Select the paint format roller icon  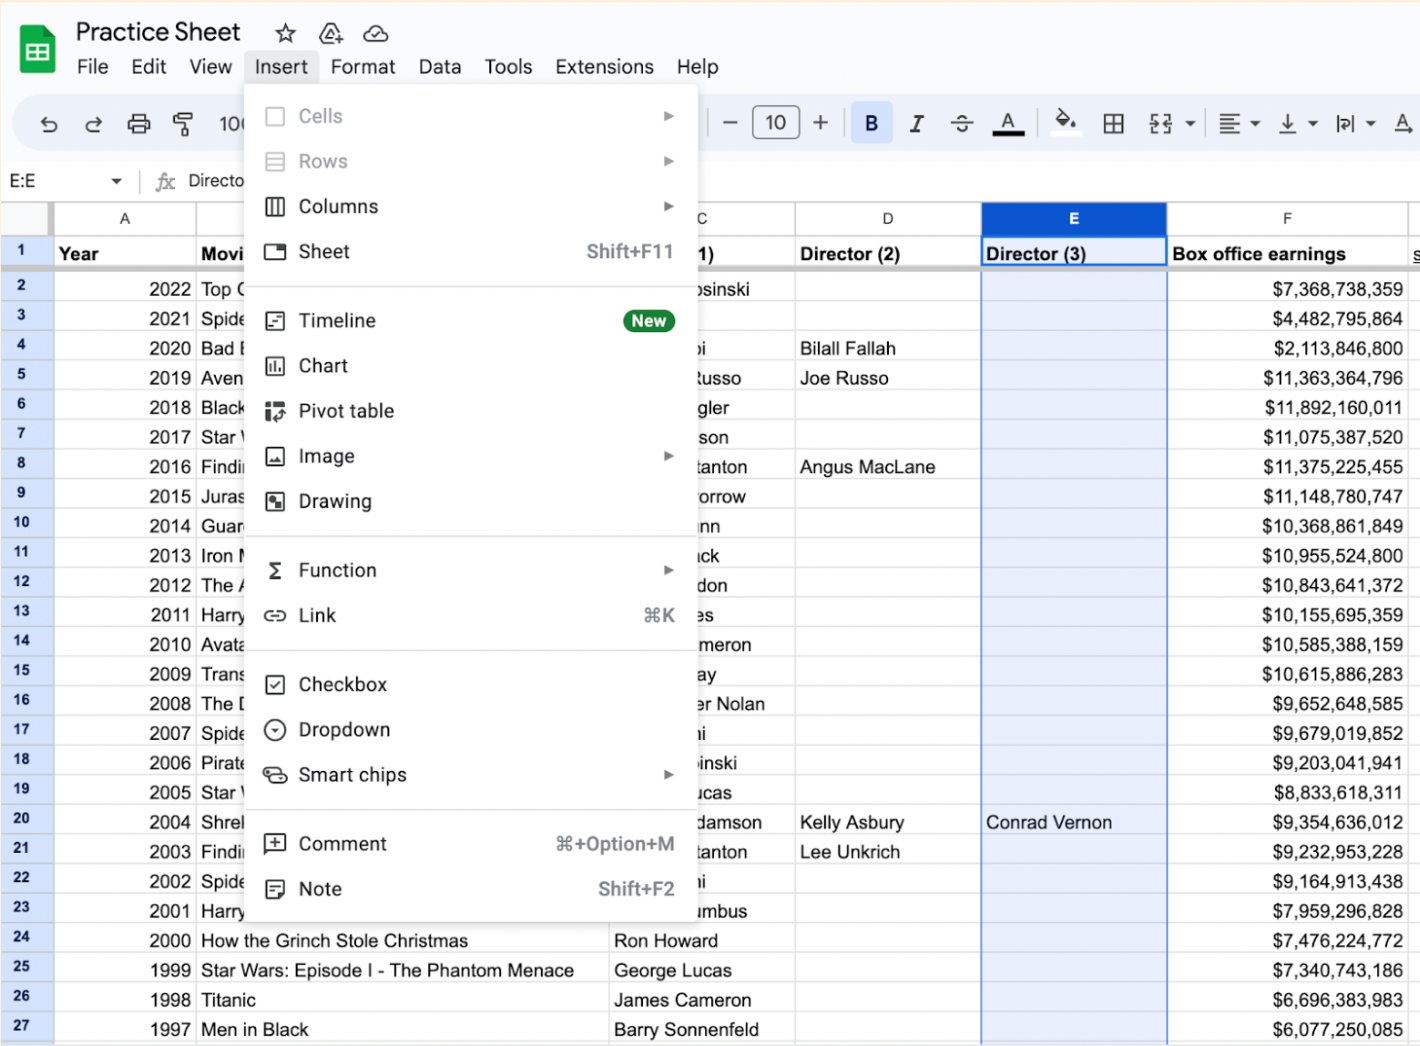click(x=183, y=124)
